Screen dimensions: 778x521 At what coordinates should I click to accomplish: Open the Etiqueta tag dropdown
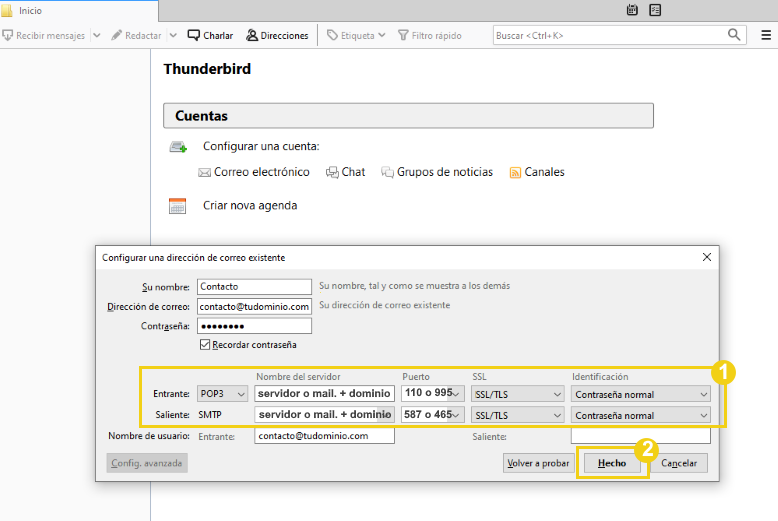[356, 36]
